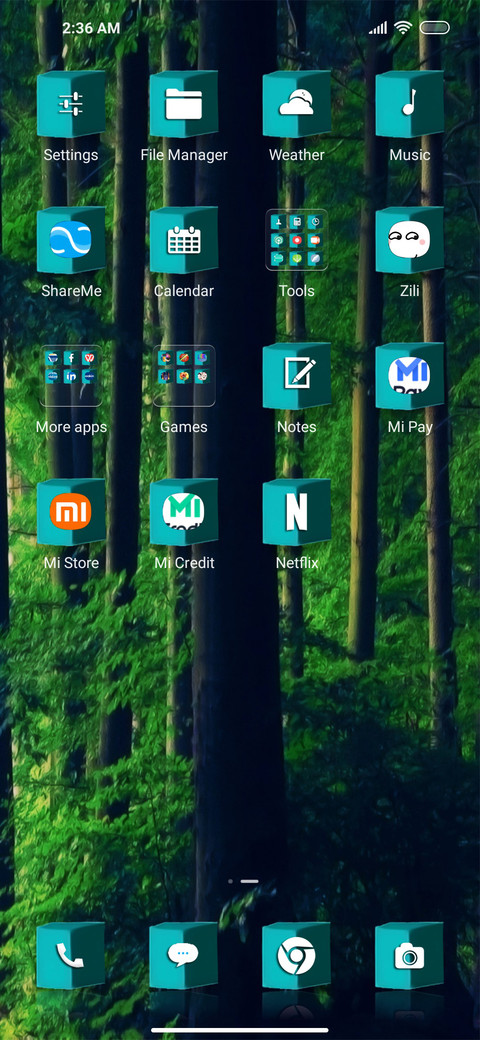Tap the battery indicator in status bar
480x1040 pixels.
coord(434,28)
